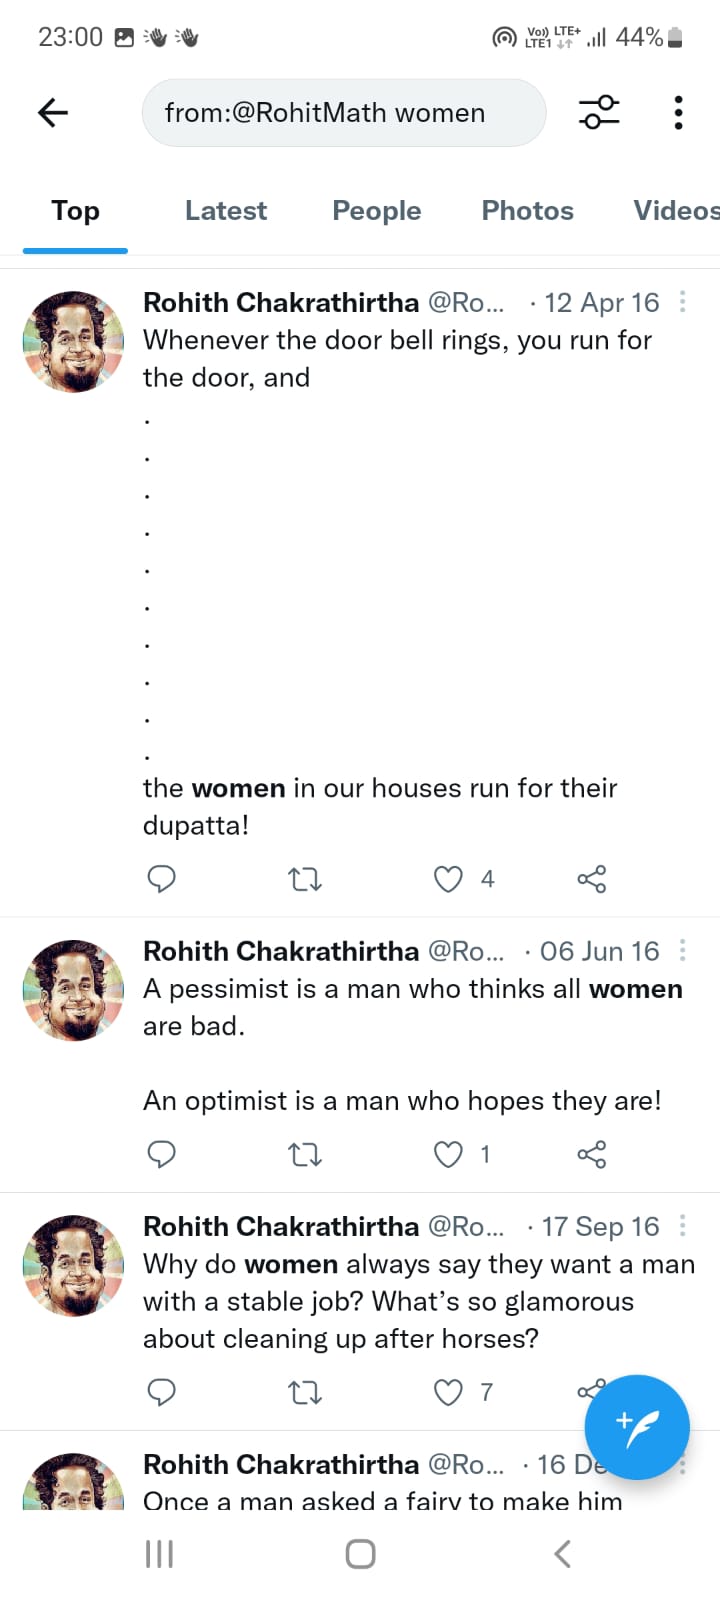Open options menu for 12 Apr 16 tweet
The width and height of the screenshot is (720, 1600).
[x=683, y=302]
